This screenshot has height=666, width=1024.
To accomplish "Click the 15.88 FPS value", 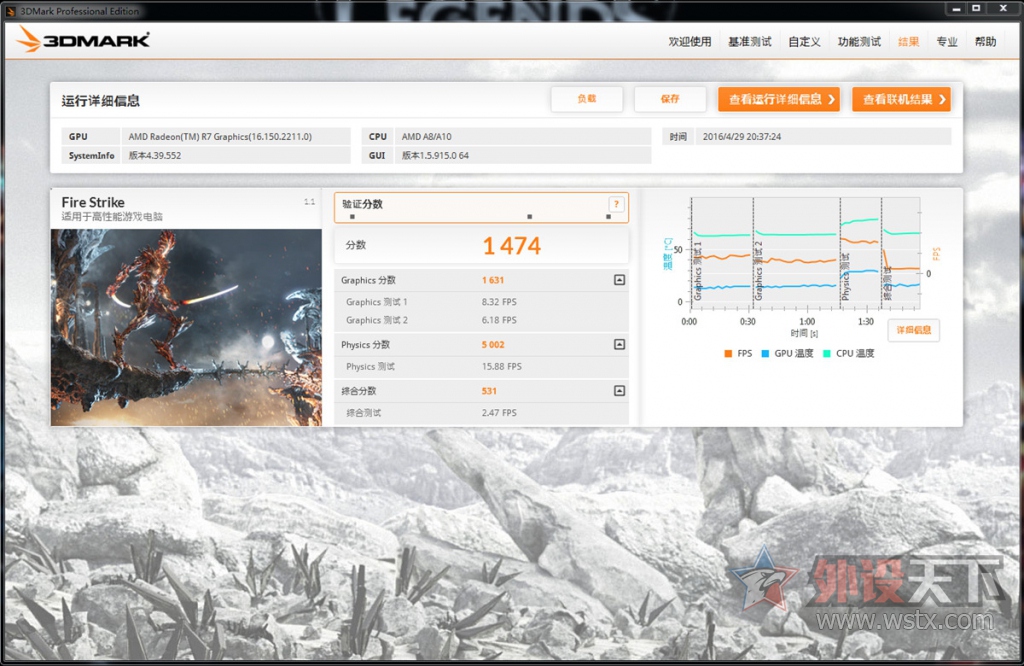I will tap(502, 366).
